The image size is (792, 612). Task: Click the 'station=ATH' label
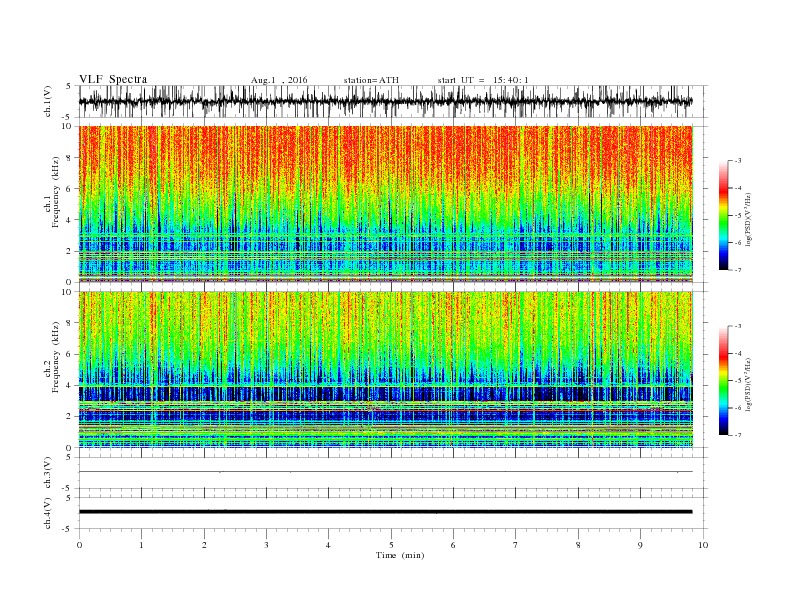coord(371,80)
